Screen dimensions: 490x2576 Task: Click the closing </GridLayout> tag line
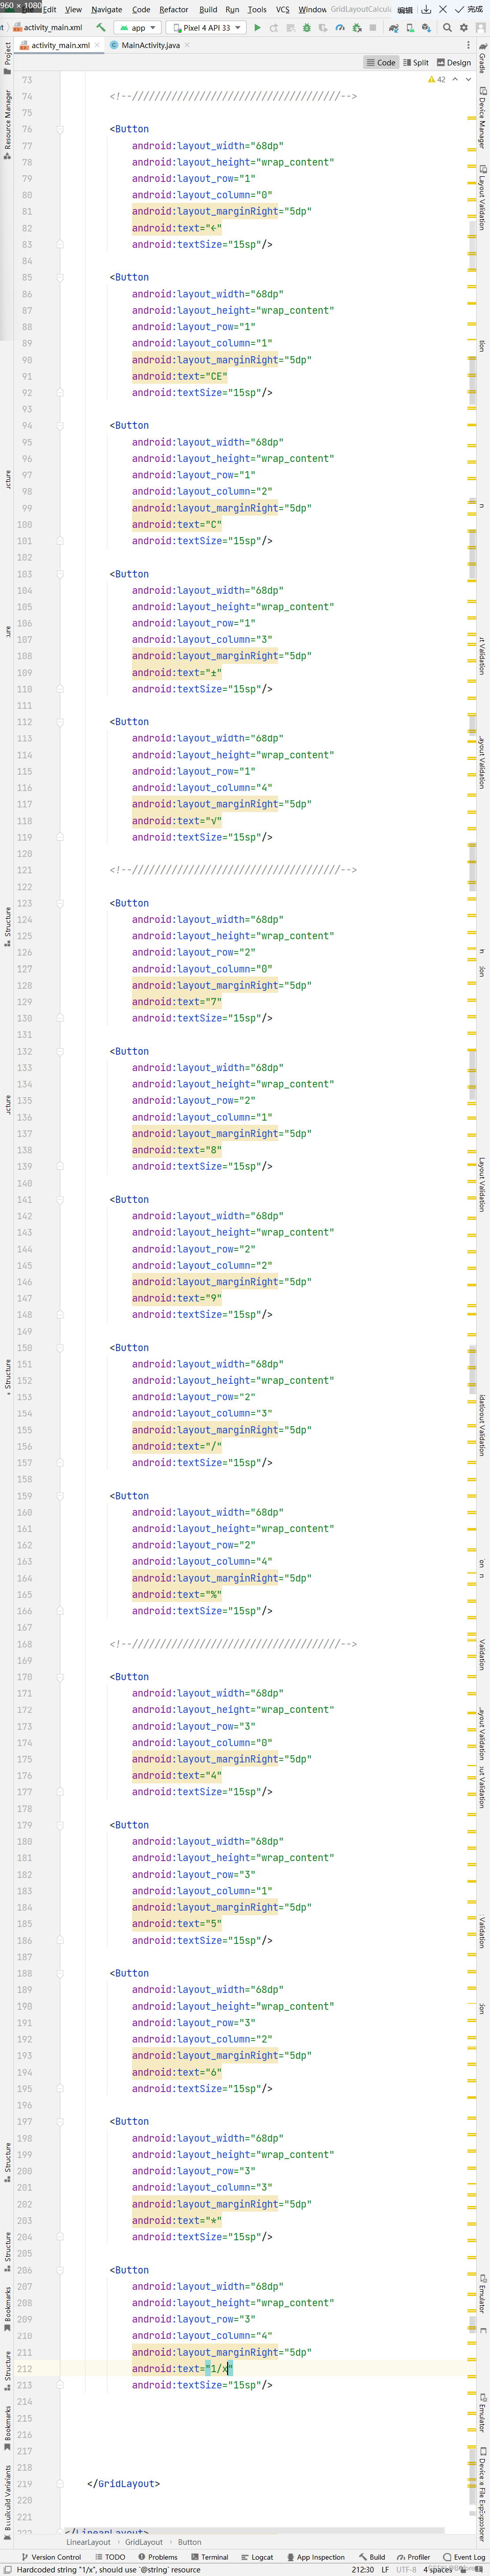[x=124, y=2484]
